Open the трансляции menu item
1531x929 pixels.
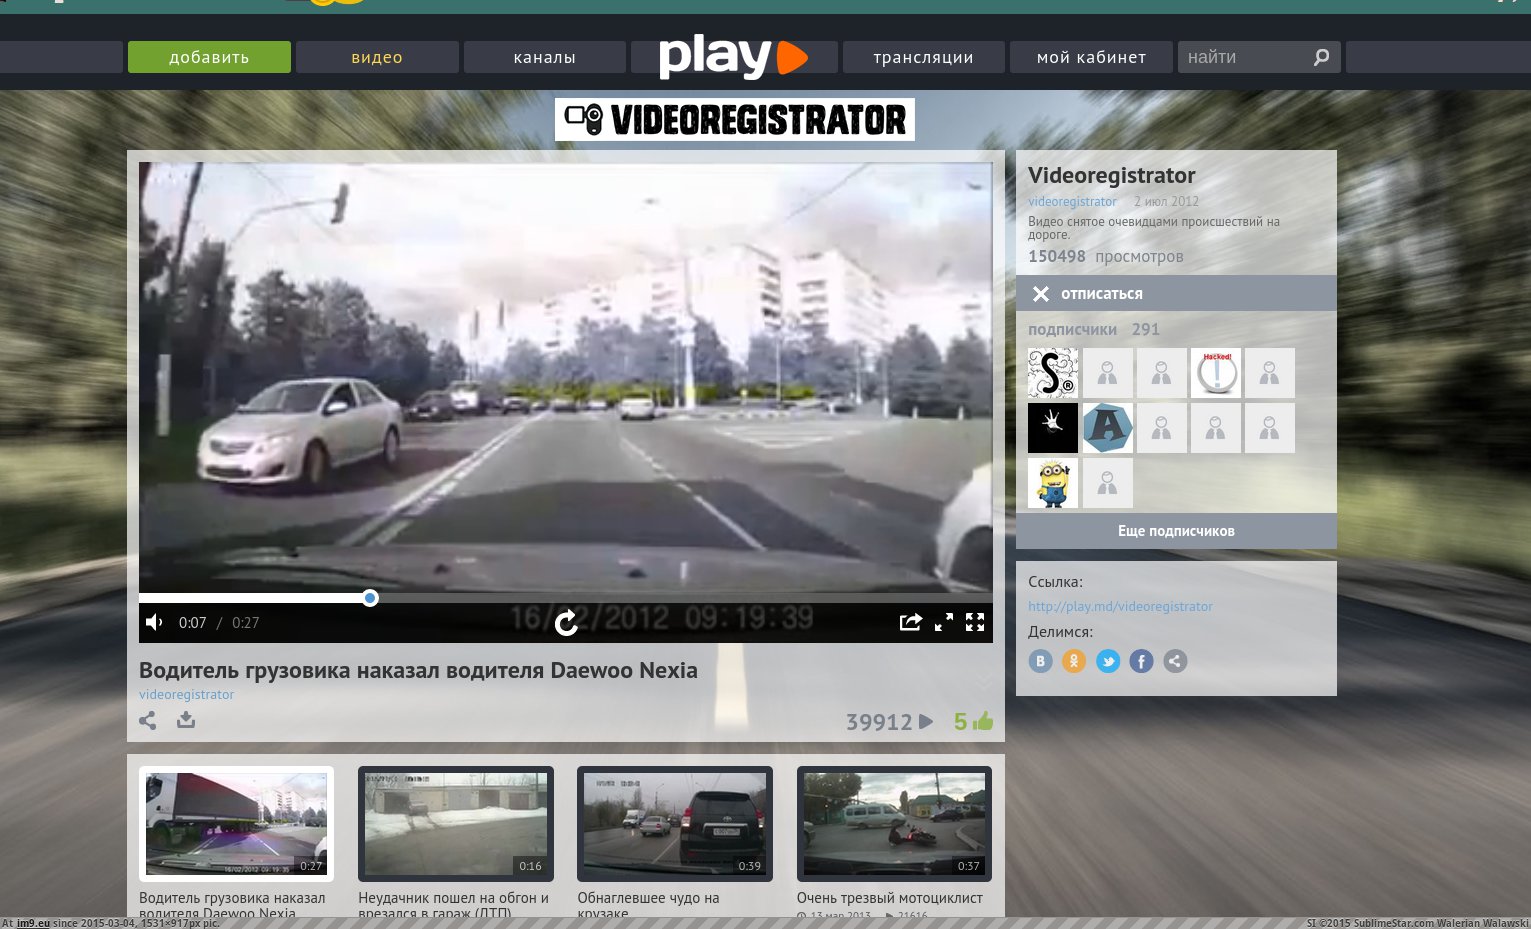(x=923, y=57)
